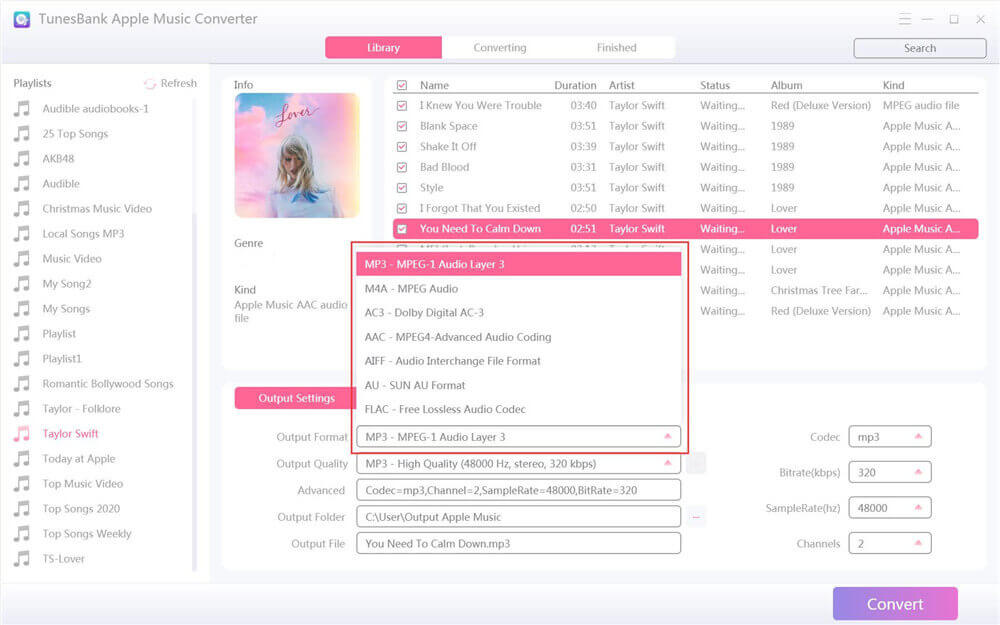
Task: Uncheck the Bad Blood track checkbox
Action: pos(402,167)
